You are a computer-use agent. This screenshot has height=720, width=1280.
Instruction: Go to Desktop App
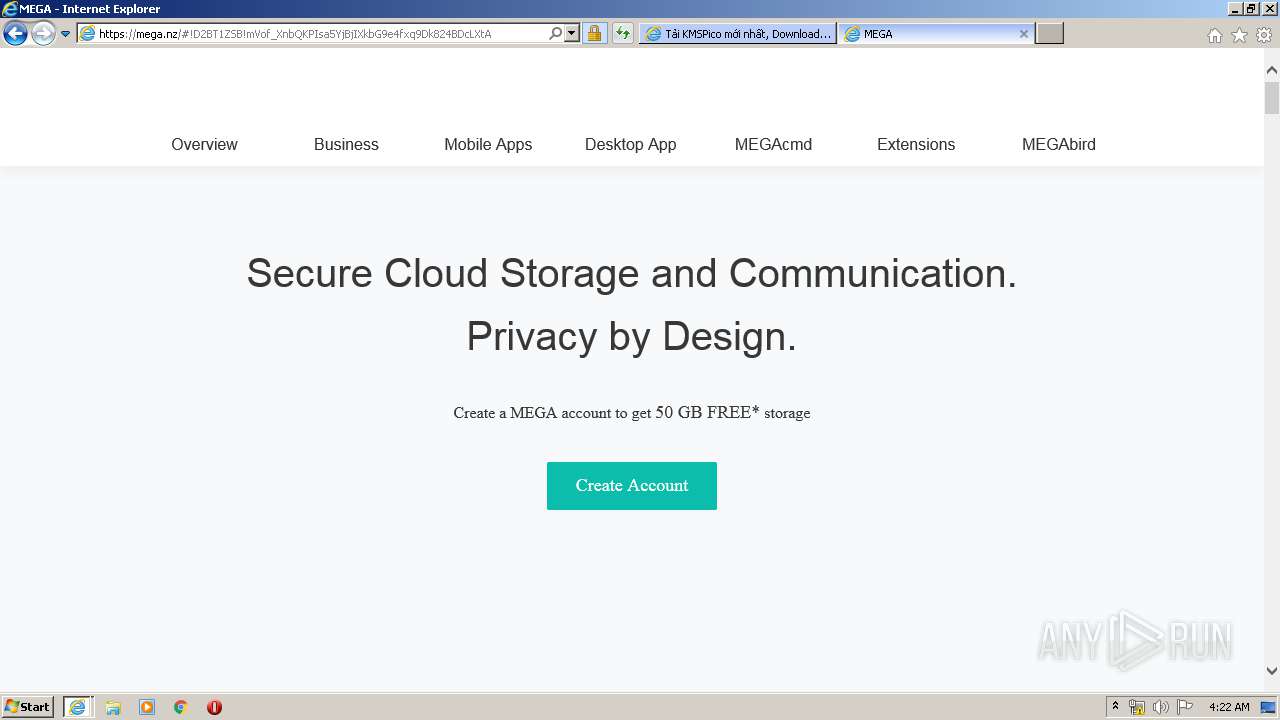click(x=630, y=144)
